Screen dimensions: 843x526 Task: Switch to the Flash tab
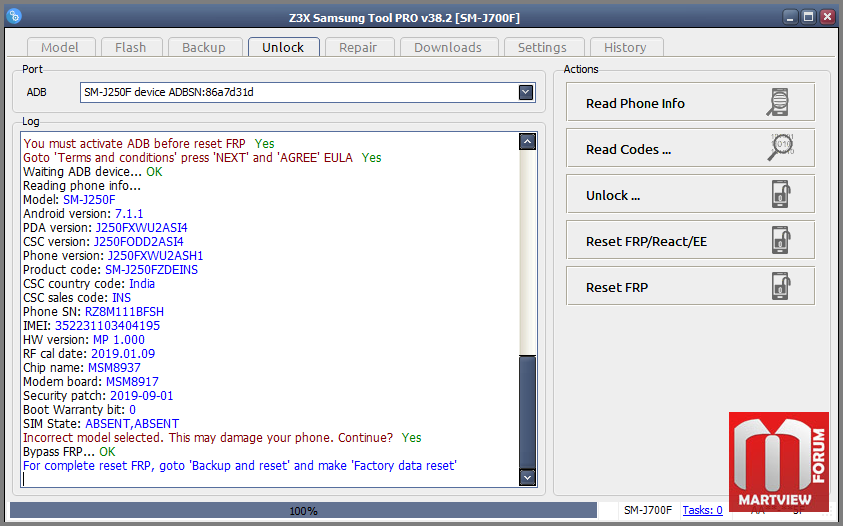(x=131, y=47)
